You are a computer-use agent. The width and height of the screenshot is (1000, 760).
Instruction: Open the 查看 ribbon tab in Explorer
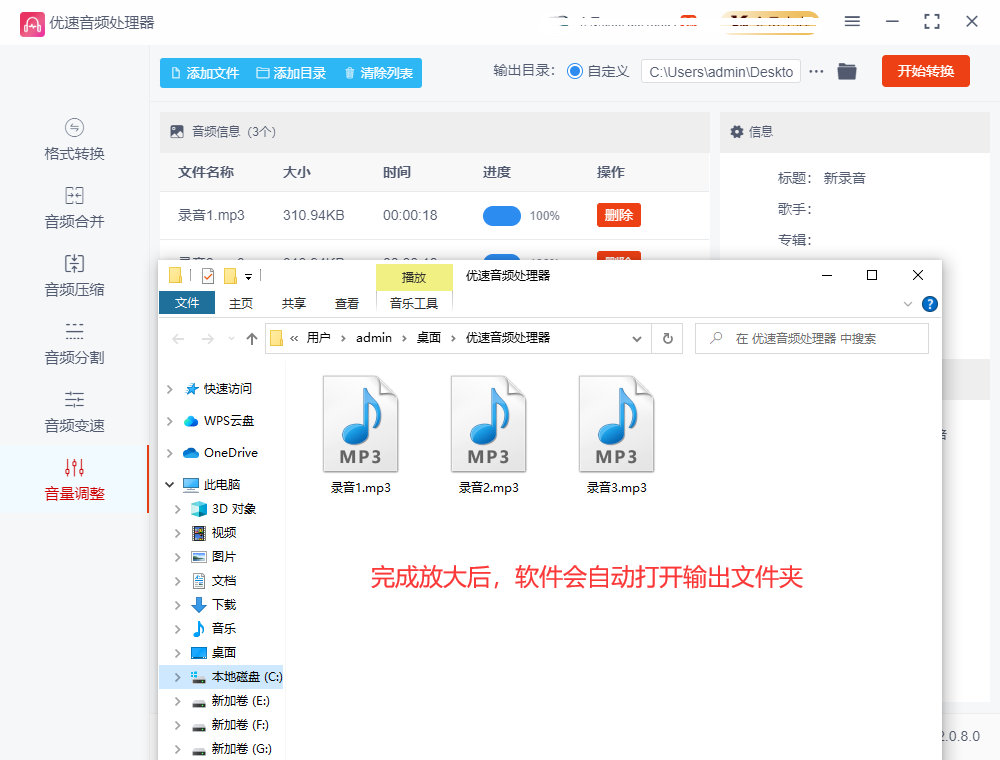tap(346, 303)
